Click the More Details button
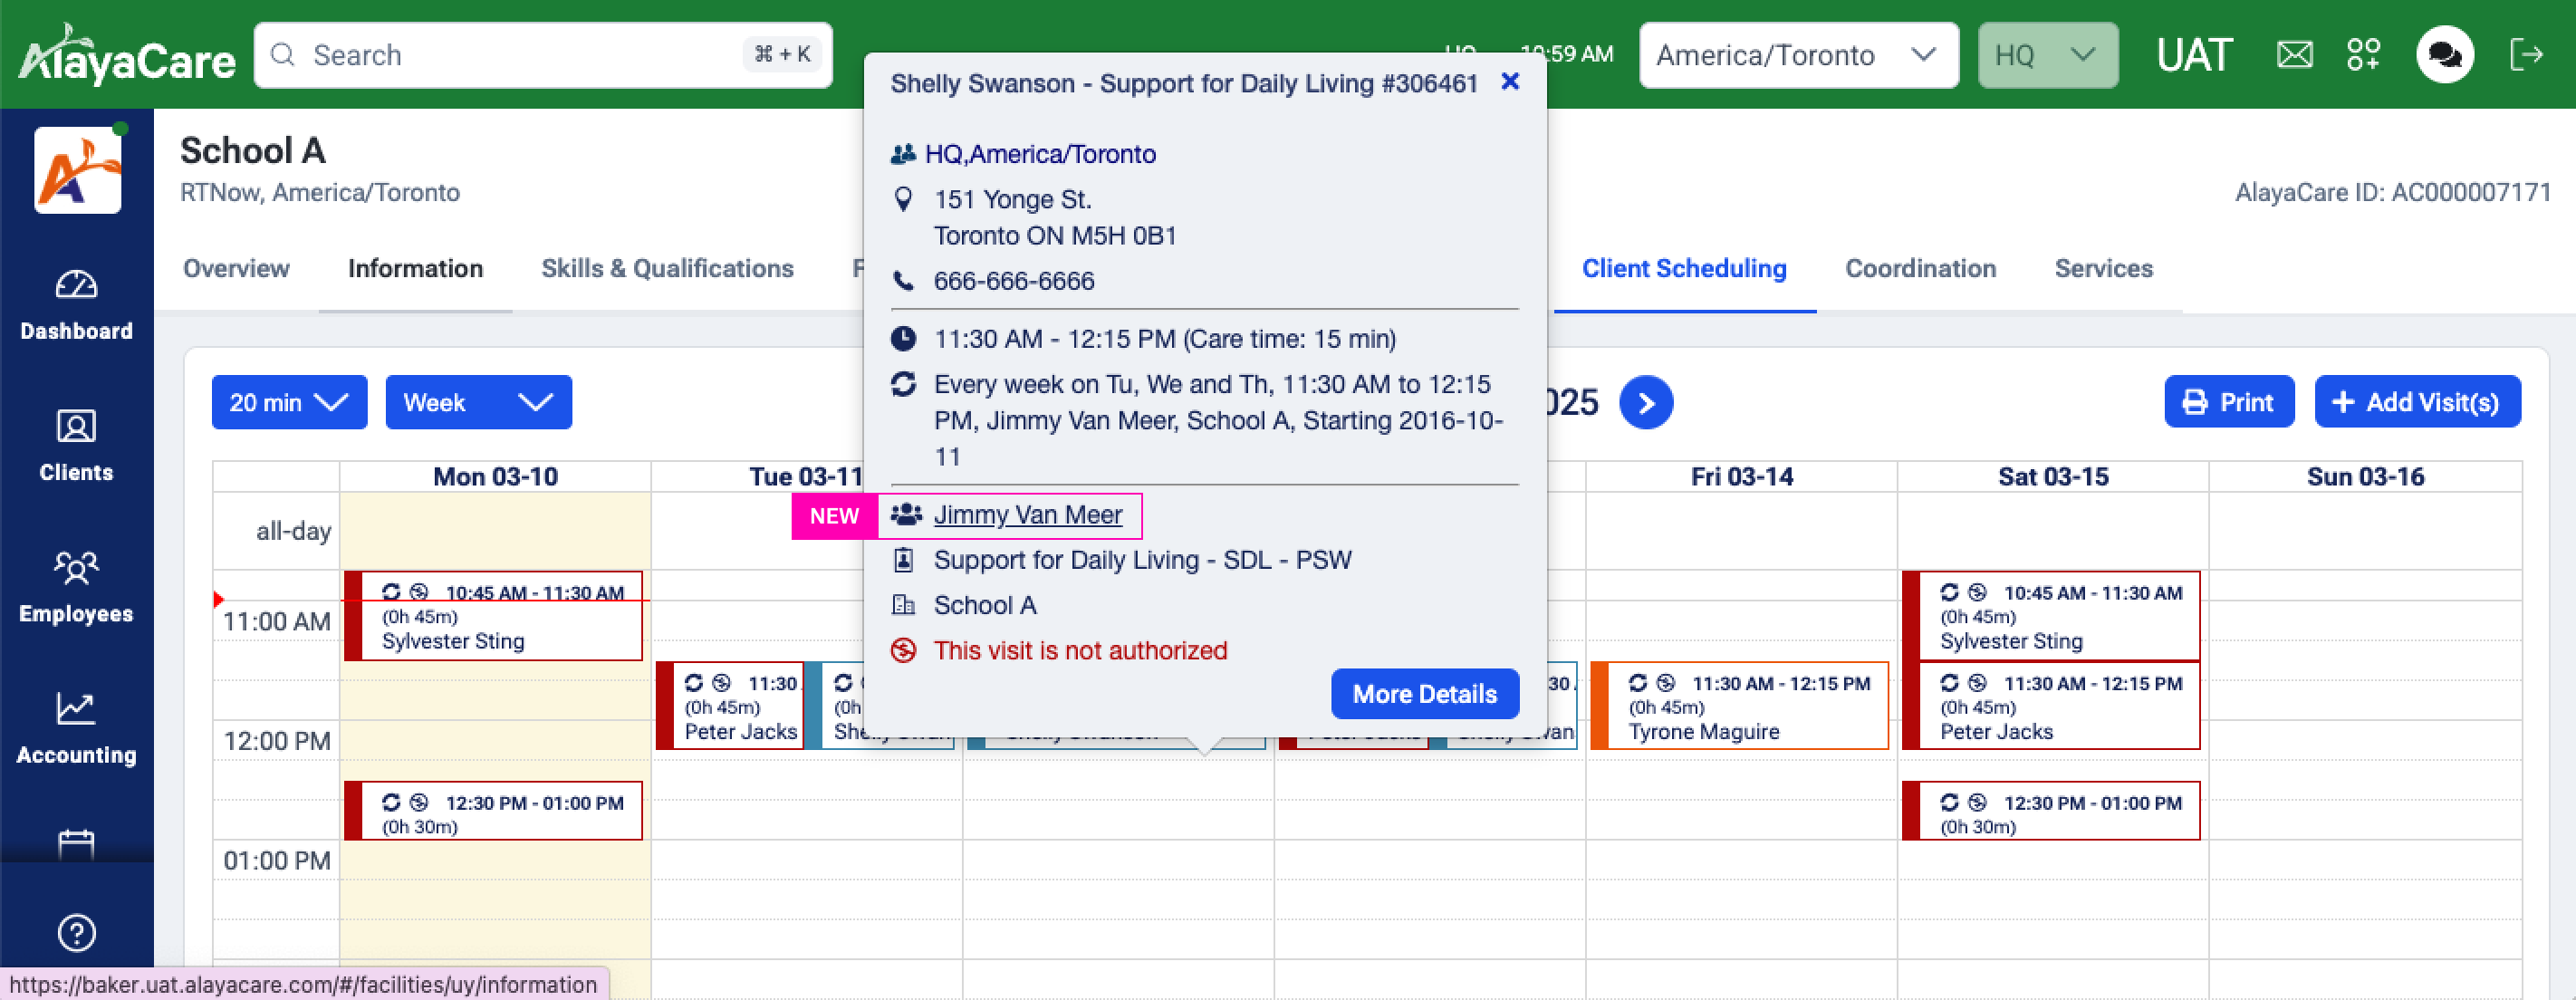Viewport: 2576px width, 1000px height. click(1424, 693)
